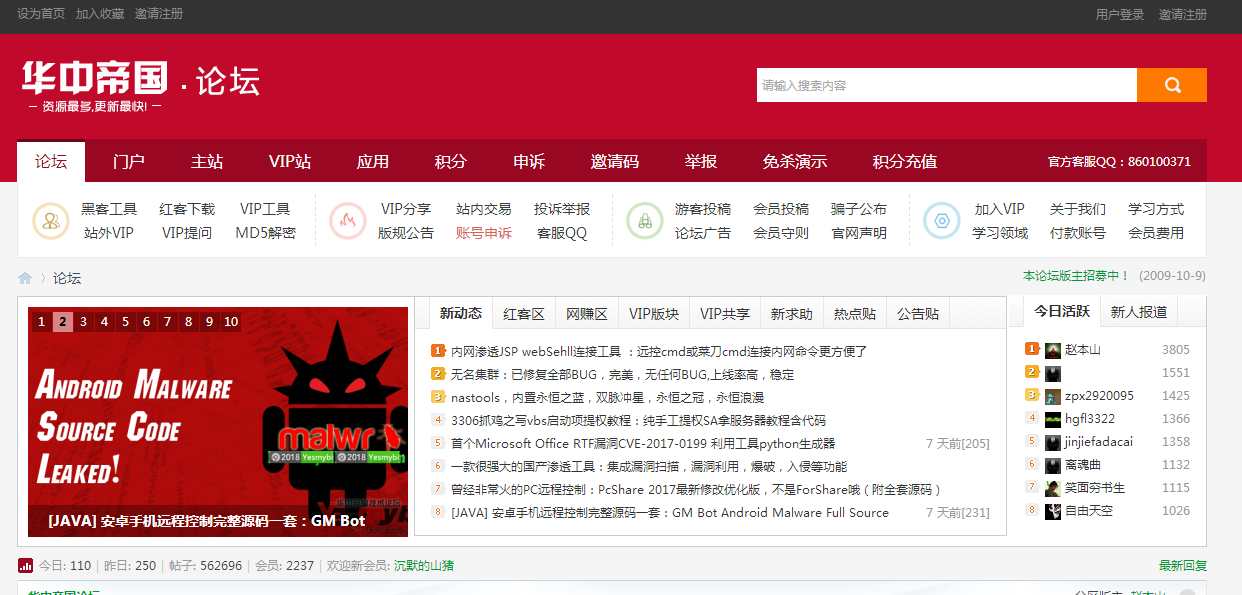Open the 申诉 navigation item
Image resolution: width=1242 pixels, height=595 pixels.
click(x=529, y=161)
